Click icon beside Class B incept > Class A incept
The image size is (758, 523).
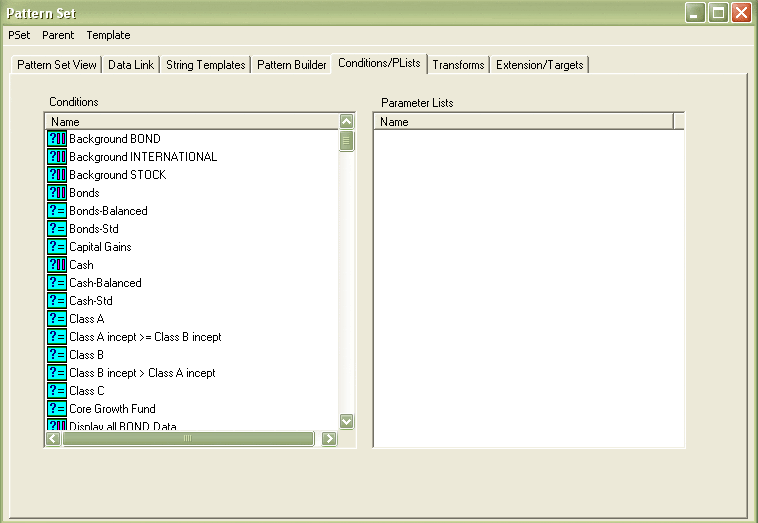(57, 373)
